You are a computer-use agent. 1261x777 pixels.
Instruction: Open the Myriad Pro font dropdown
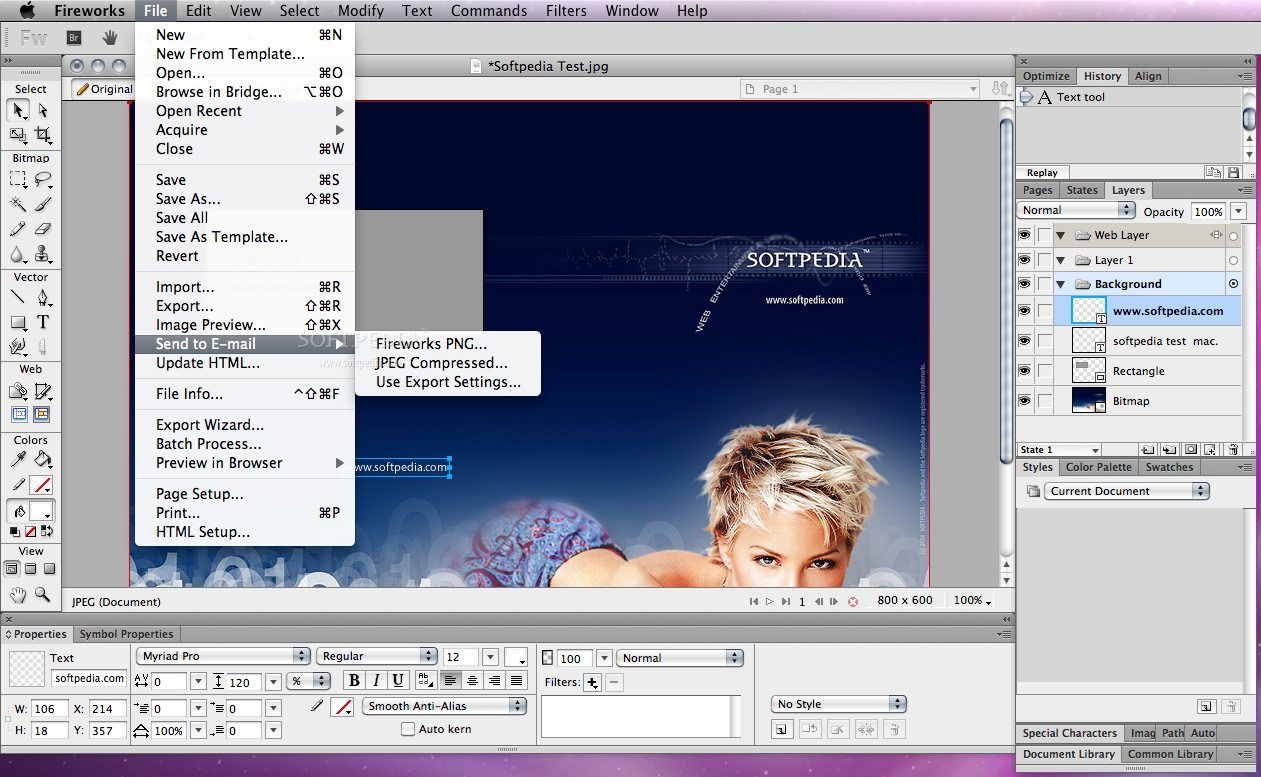222,656
